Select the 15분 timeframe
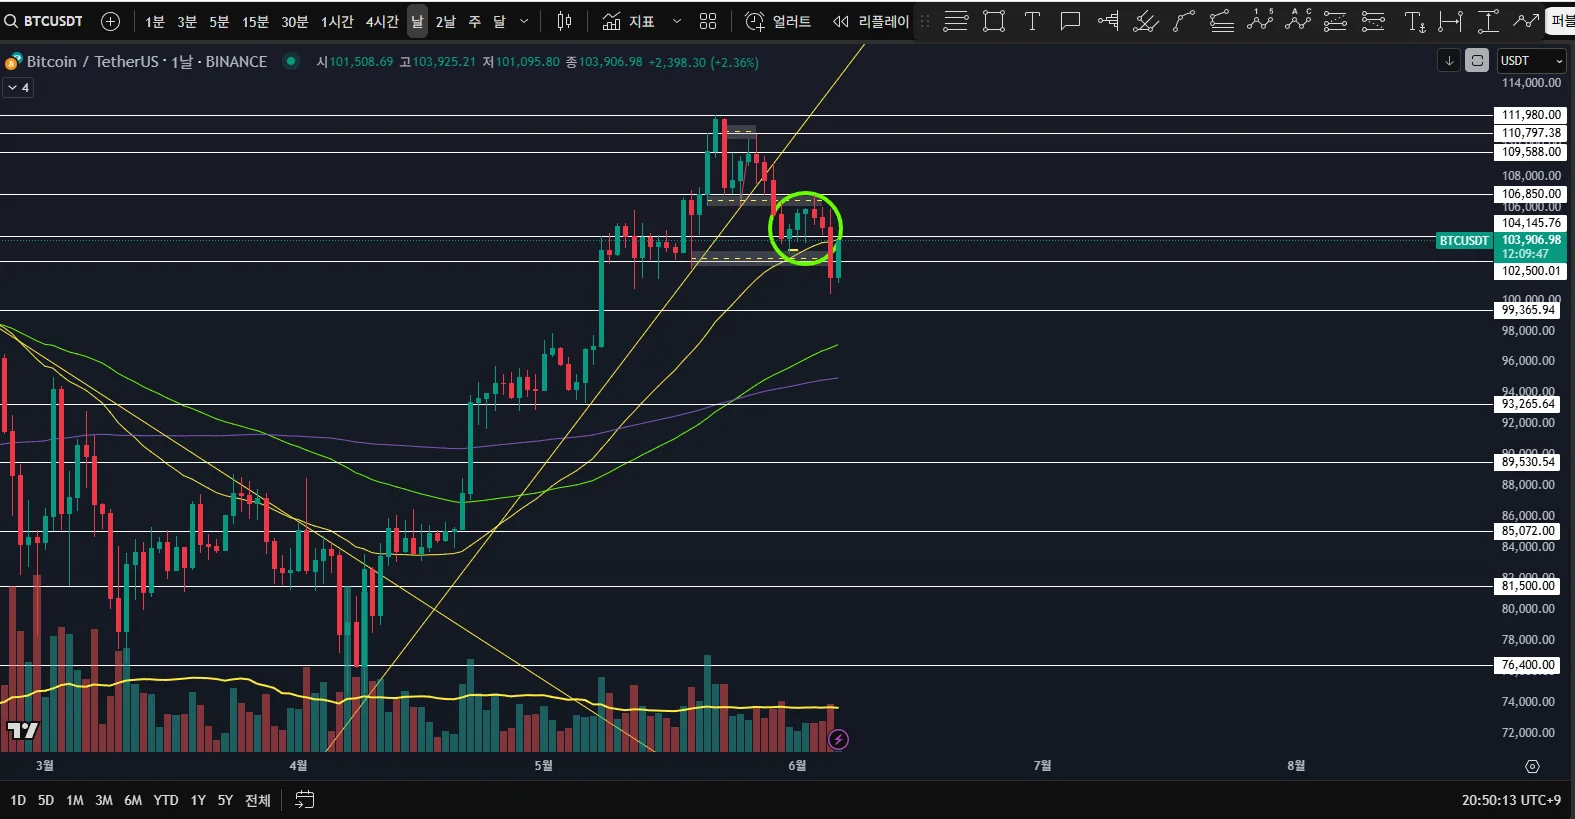Image resolution: width=1575 pixels, height=819 pixels. (255, 21)
